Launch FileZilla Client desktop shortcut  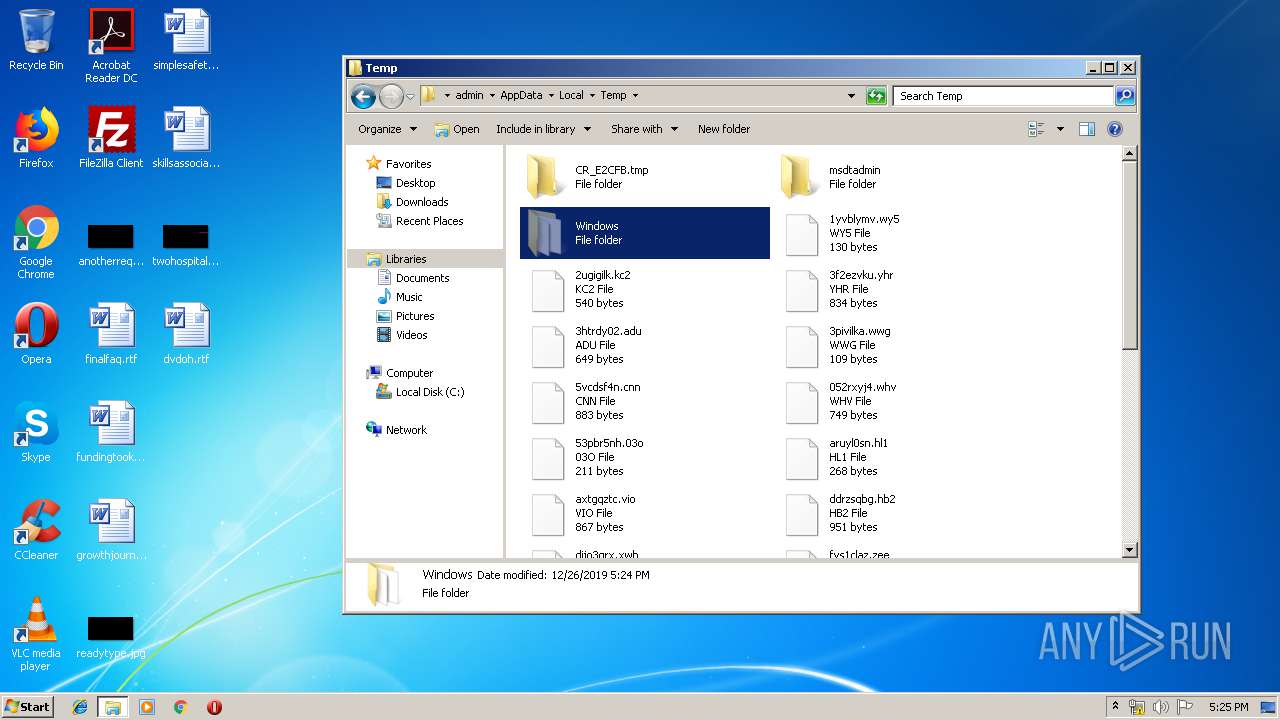coord(111,137)
